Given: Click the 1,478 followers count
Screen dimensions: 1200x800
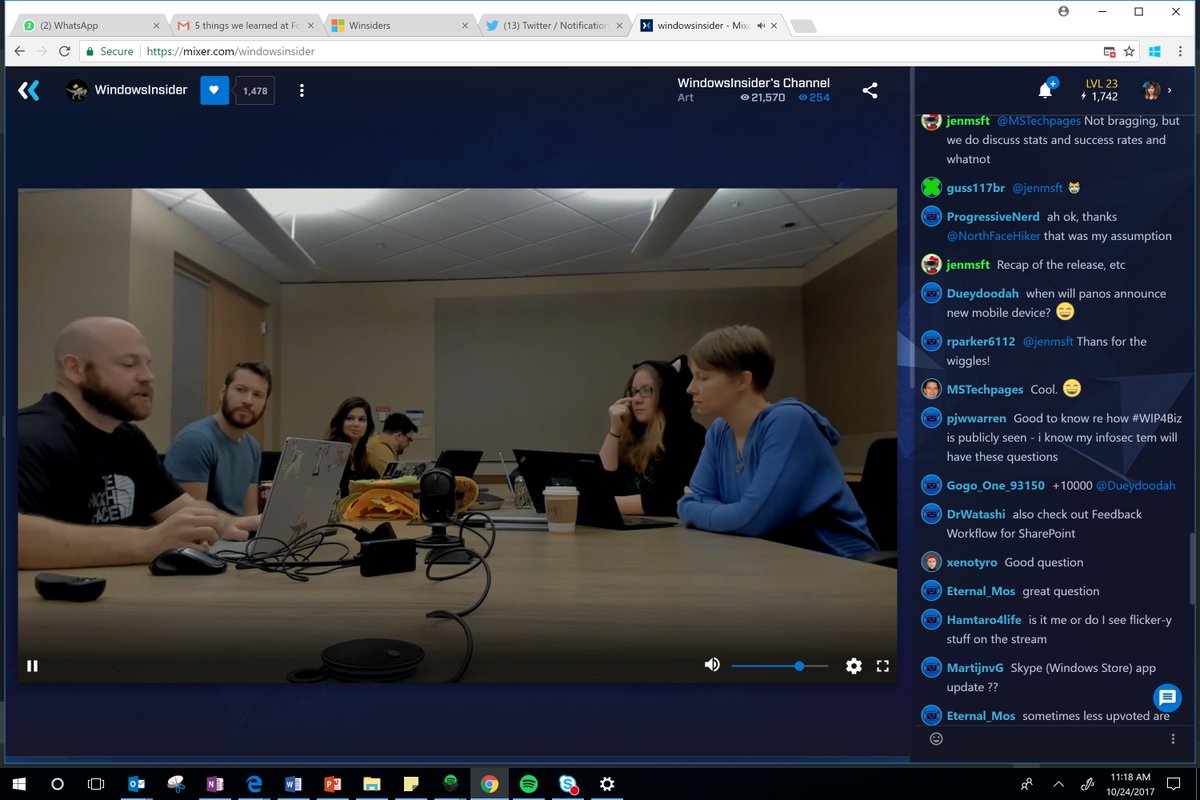Looking at the screenshot, I should [x=255, y=91].
